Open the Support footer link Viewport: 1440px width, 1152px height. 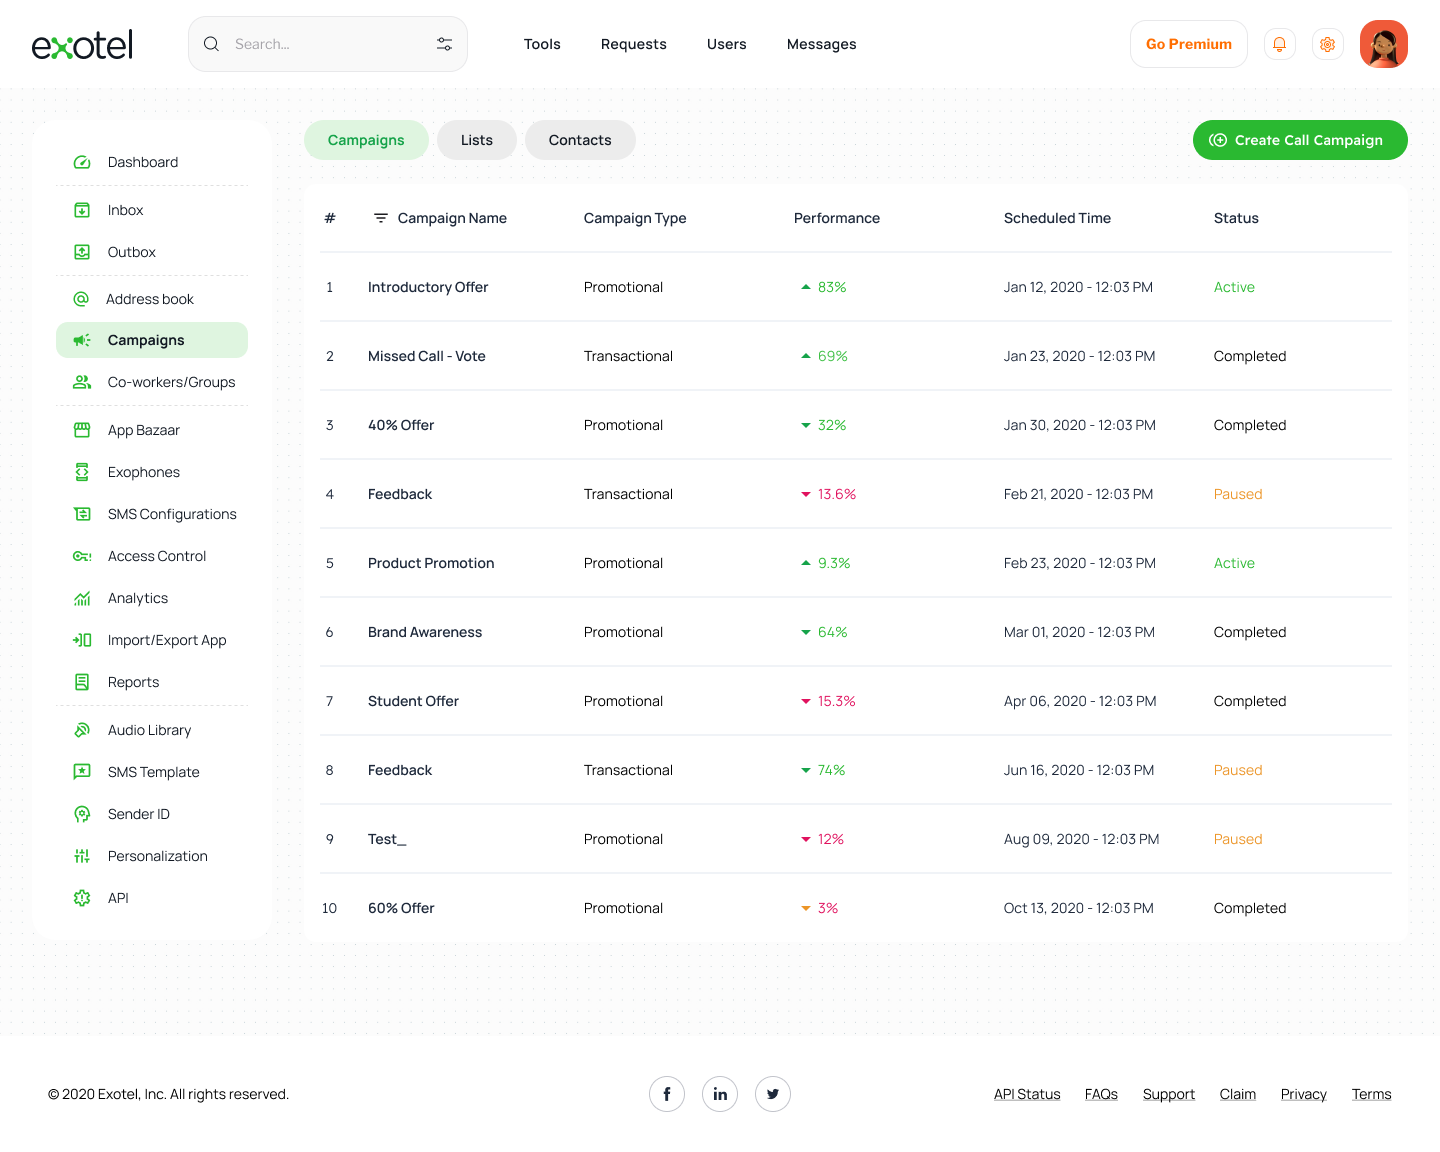tap(1169, 1094)
